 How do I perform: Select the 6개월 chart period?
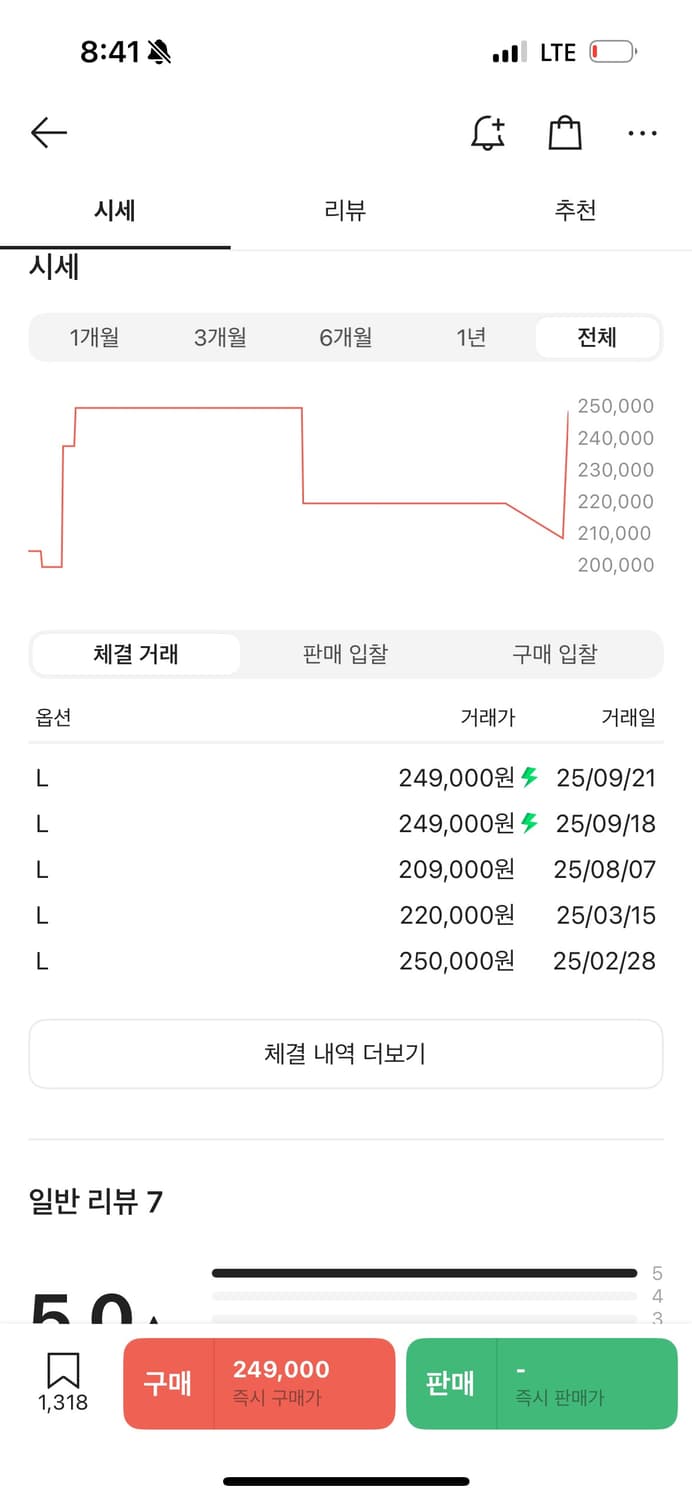click(x=346, y=338)
